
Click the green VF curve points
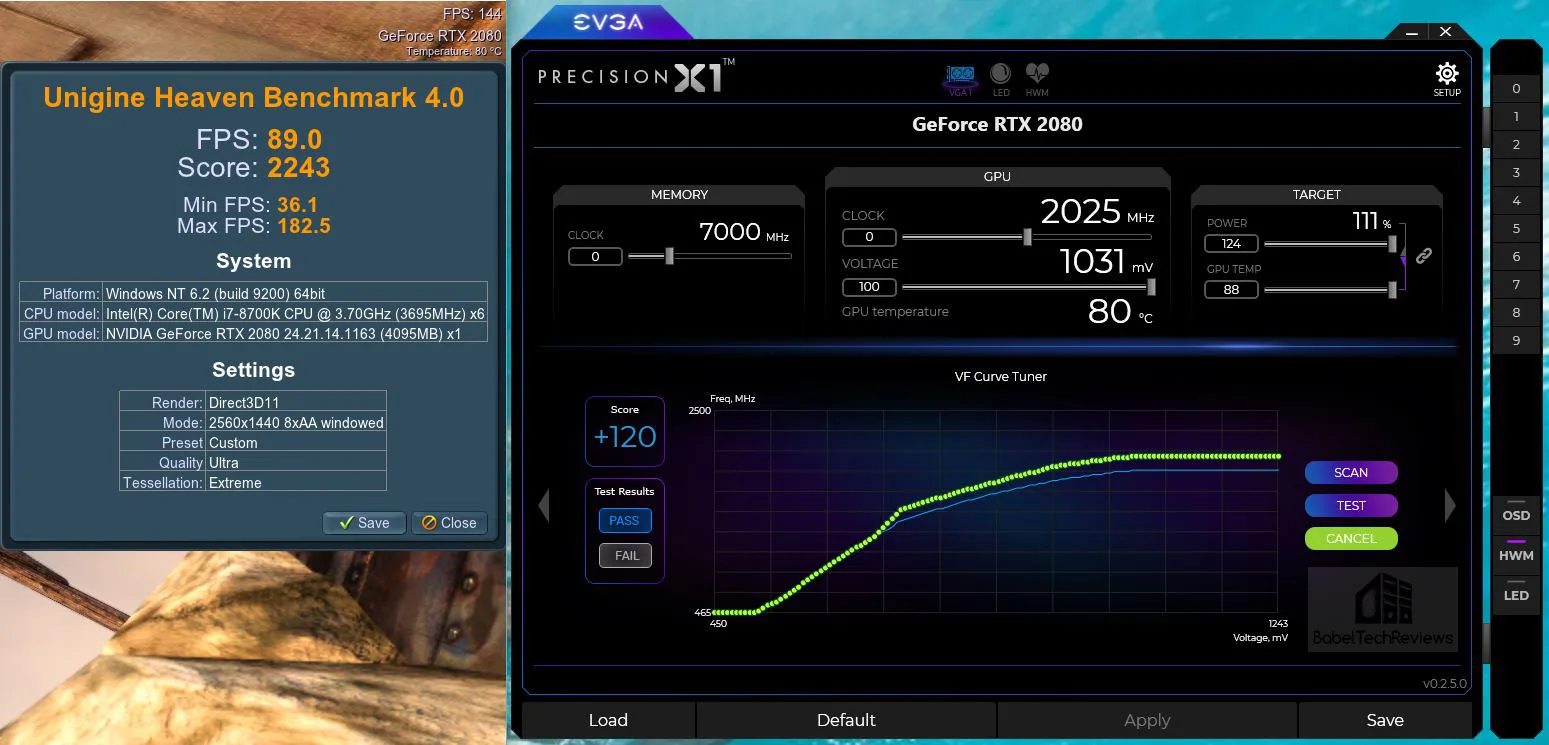tap(998, 480)
